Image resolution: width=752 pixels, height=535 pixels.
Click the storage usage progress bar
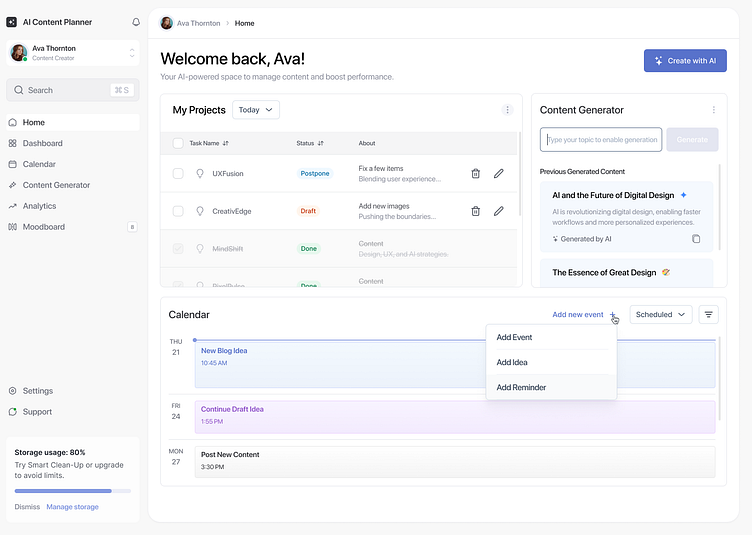[73, 491]
